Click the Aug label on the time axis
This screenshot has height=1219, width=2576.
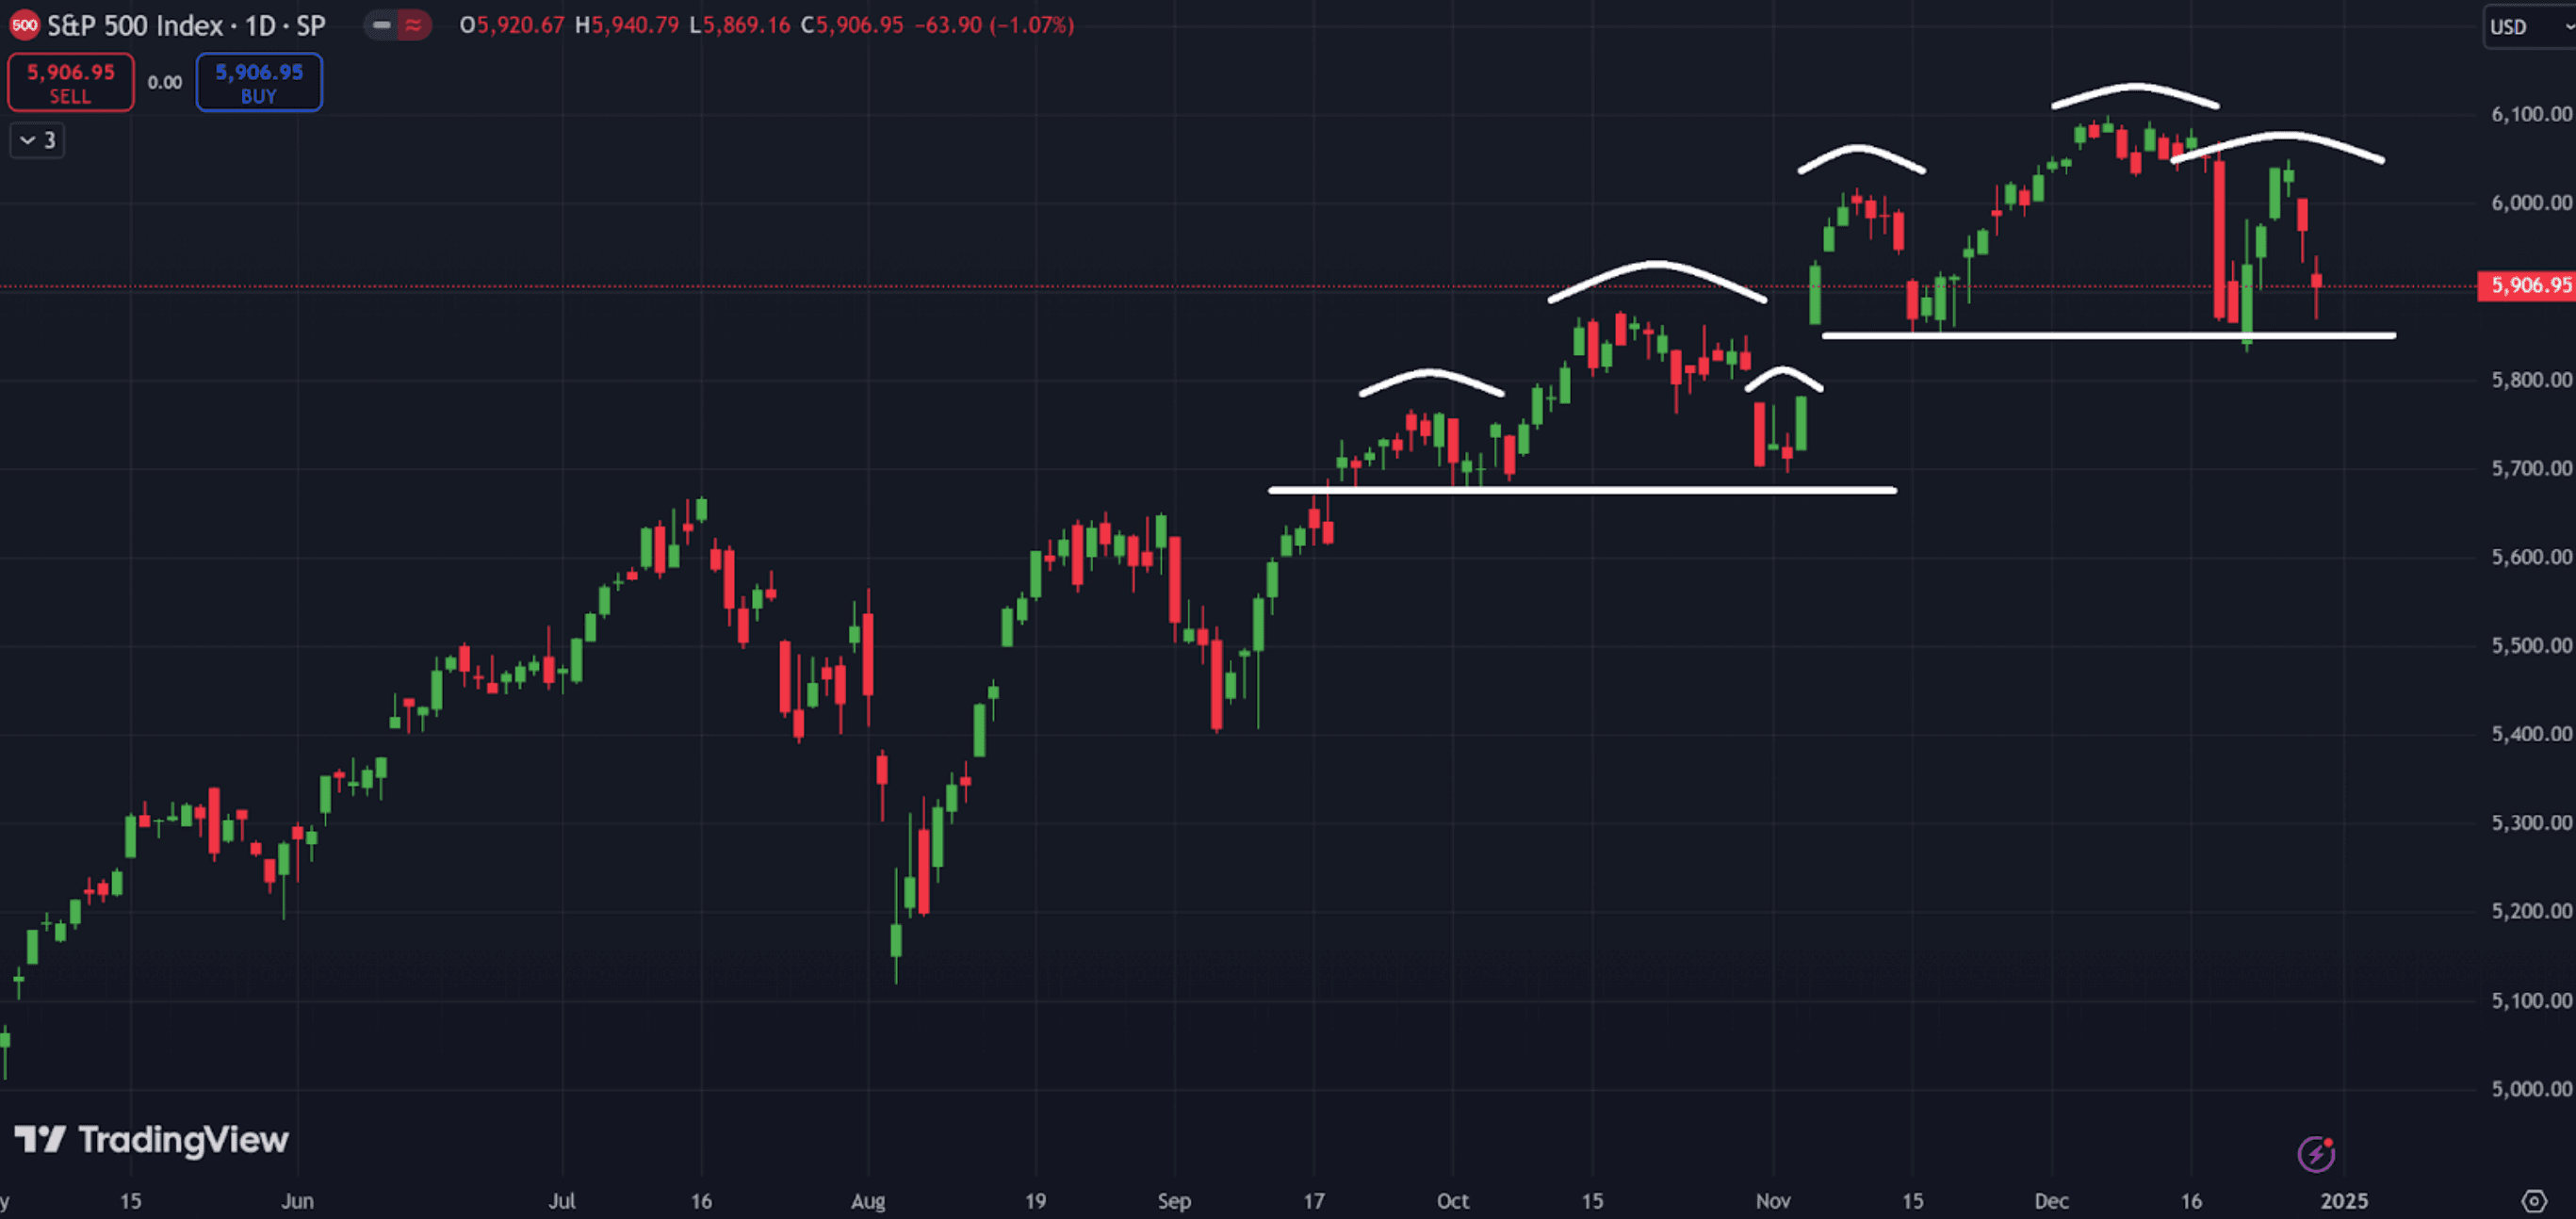pyautogui.click(x=868, y=1200)
